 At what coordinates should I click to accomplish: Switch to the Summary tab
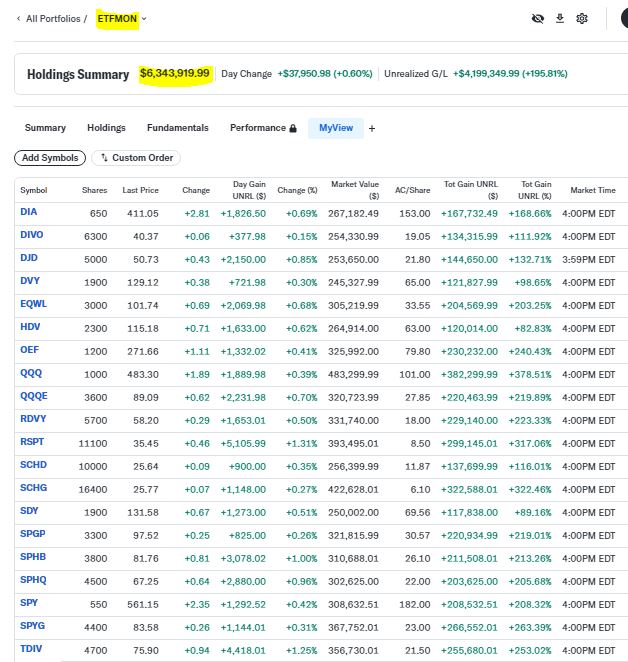45,128
